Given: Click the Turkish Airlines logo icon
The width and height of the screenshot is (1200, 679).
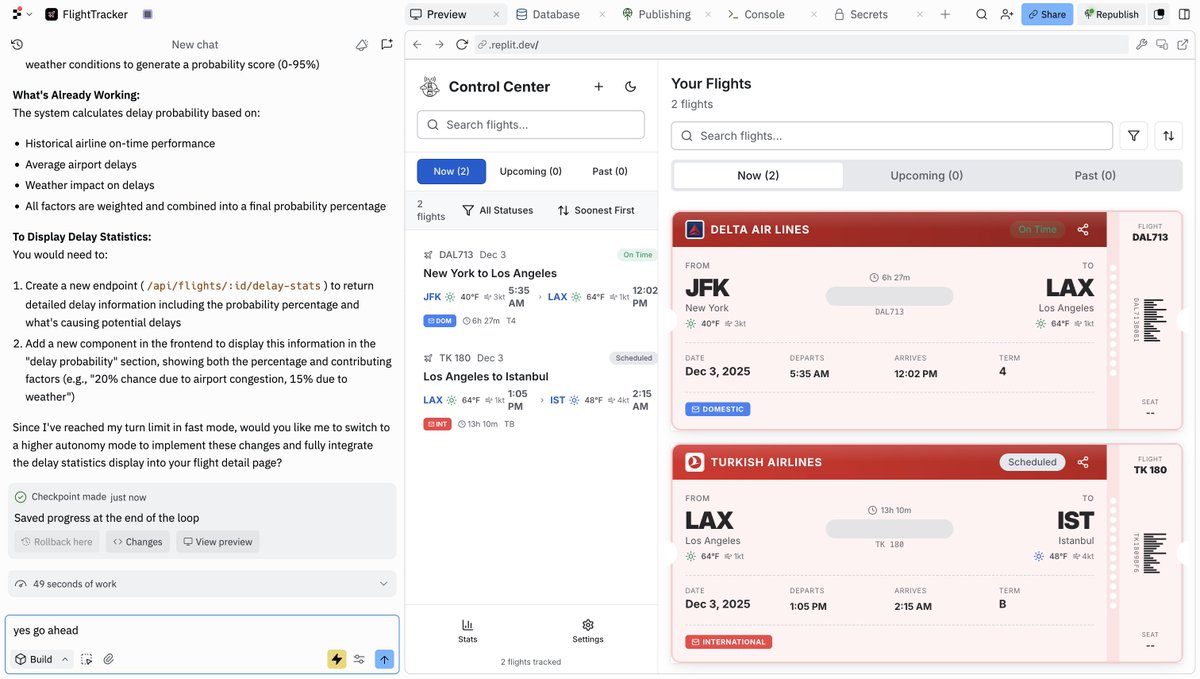Looking at the screenshot, I should (x=695, y=462).
